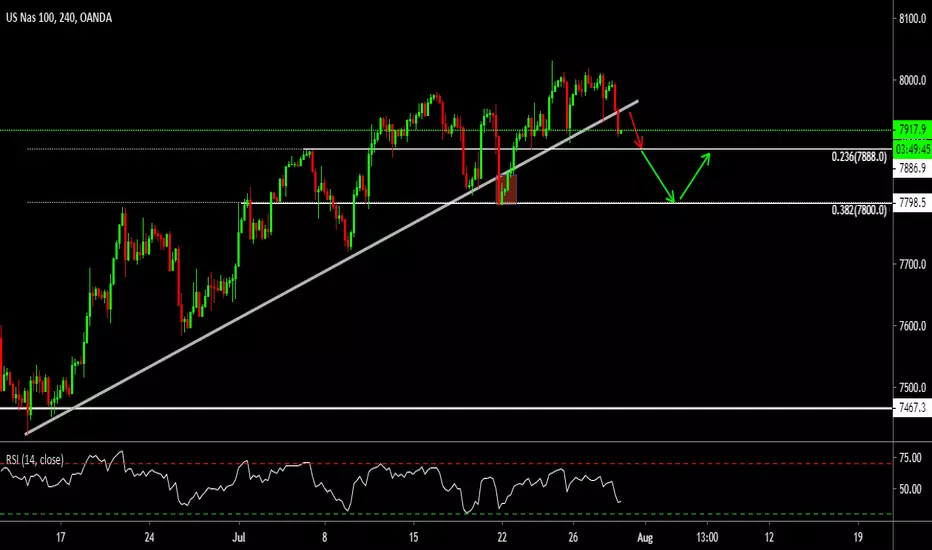Click the Aug date on time axis
The width and height of the screenshot is (932, 550).
[x=645, y=538]
